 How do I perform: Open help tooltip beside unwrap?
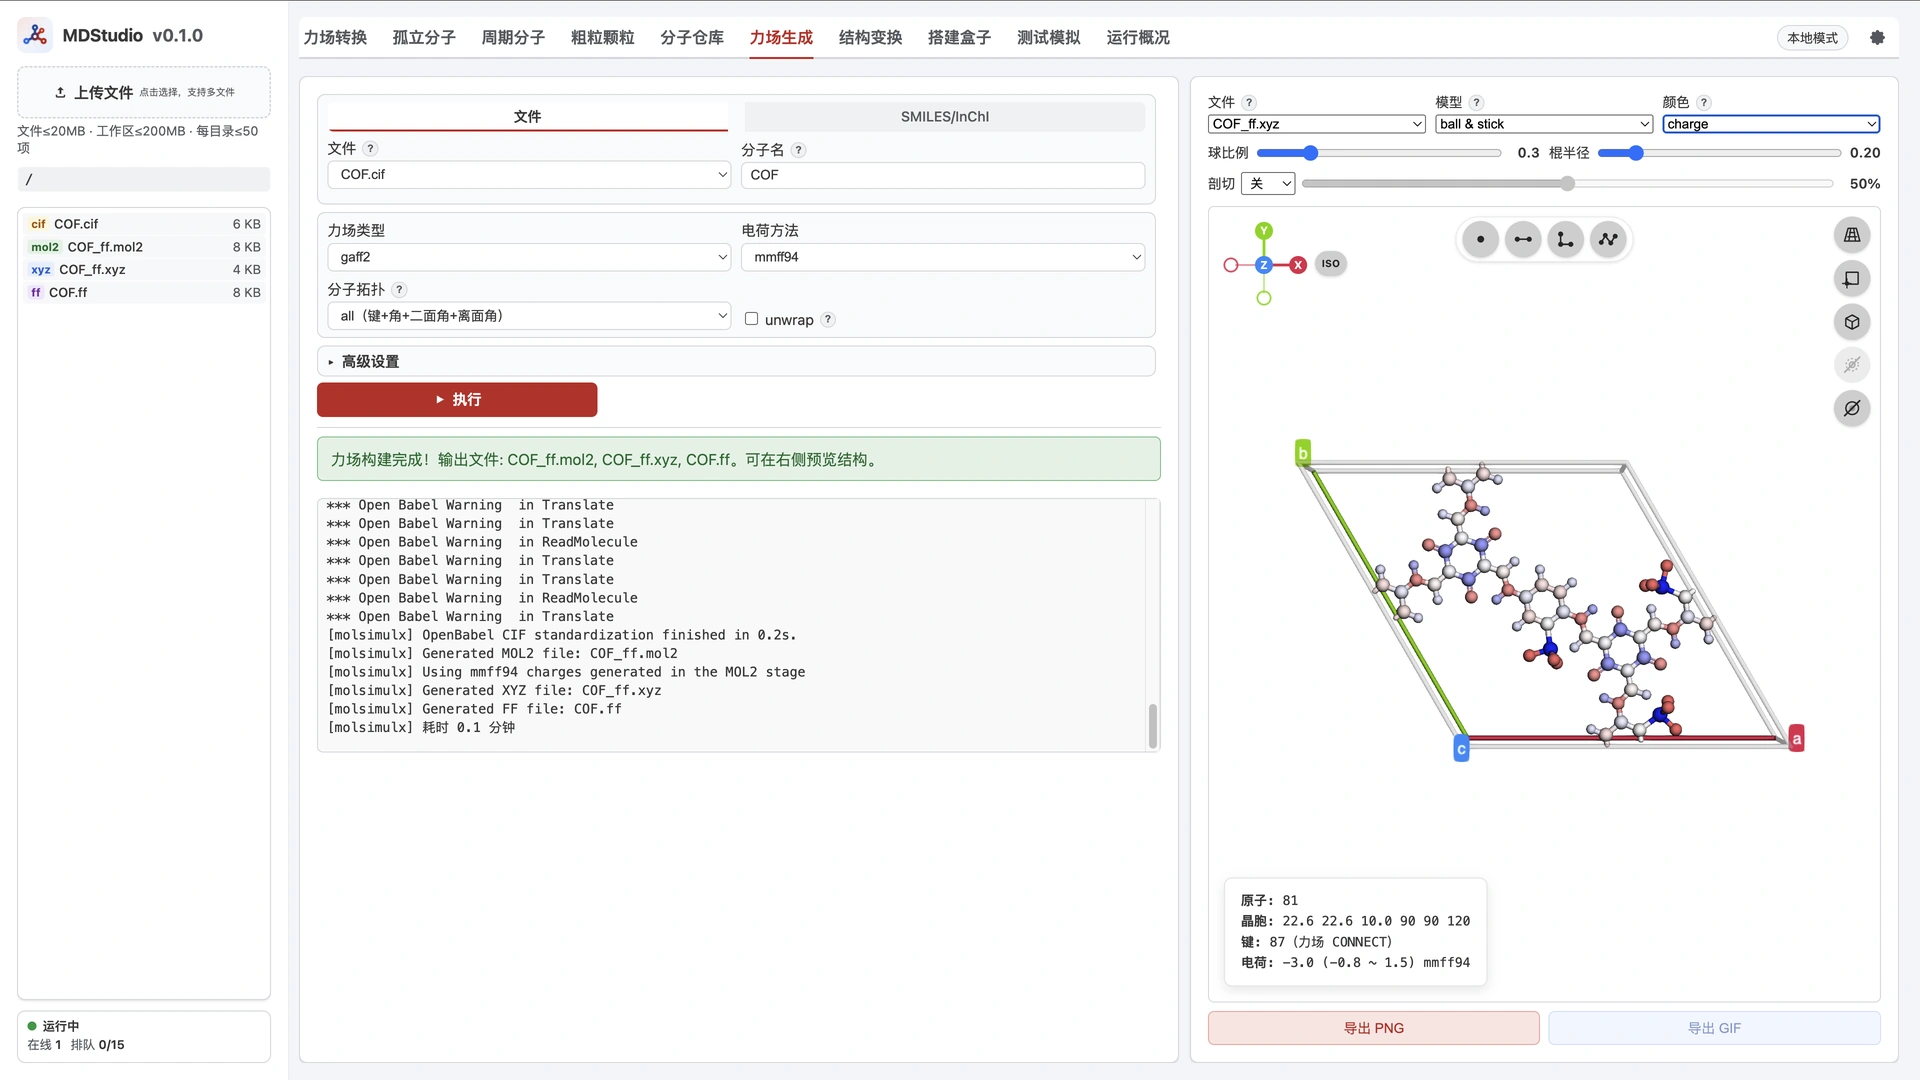(x=828, y=320)
